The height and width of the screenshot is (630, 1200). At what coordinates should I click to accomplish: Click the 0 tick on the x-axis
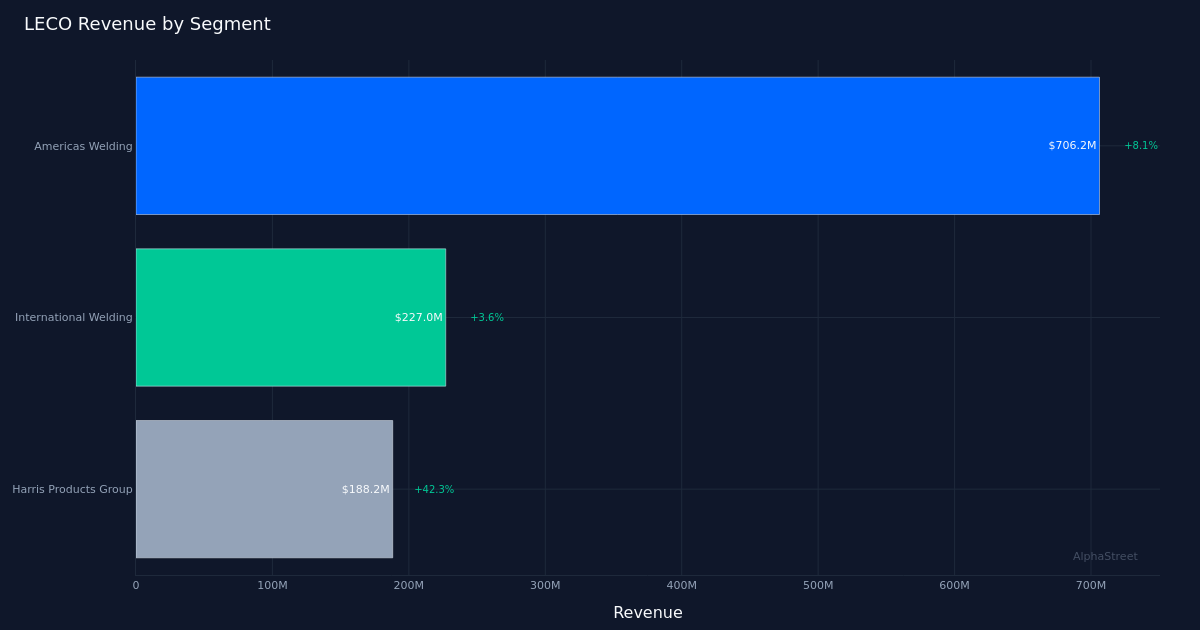(x=136, y=586)
